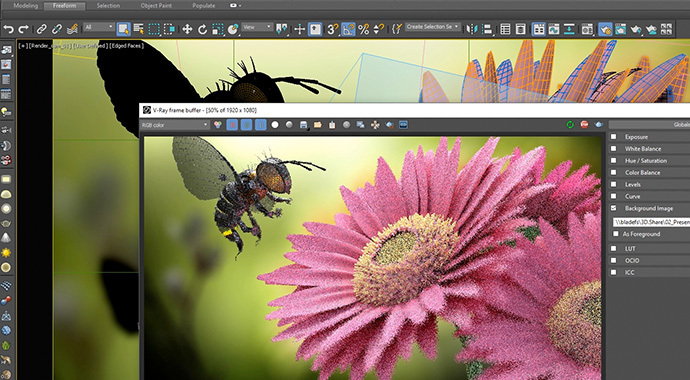
Task: Open the Material Editor icon
Action: 587,29
